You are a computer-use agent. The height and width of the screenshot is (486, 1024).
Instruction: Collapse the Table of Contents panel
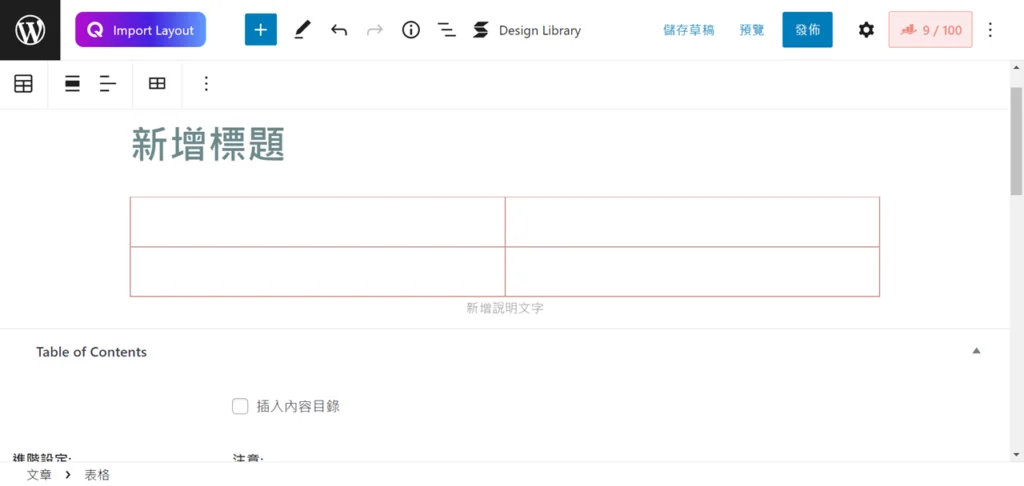[x=976, y=351]
